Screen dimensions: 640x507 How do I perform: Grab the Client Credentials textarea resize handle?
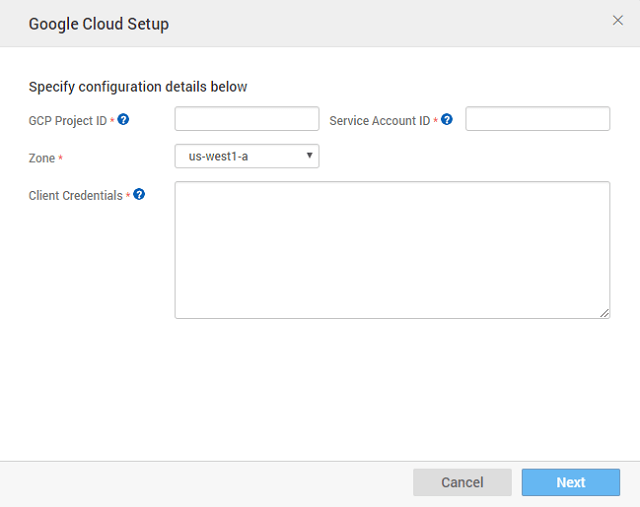605,313
